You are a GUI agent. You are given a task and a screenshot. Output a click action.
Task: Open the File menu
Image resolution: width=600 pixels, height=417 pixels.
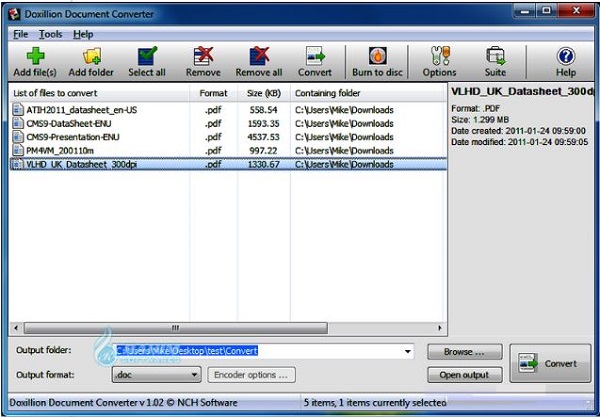tap(21, 34)
